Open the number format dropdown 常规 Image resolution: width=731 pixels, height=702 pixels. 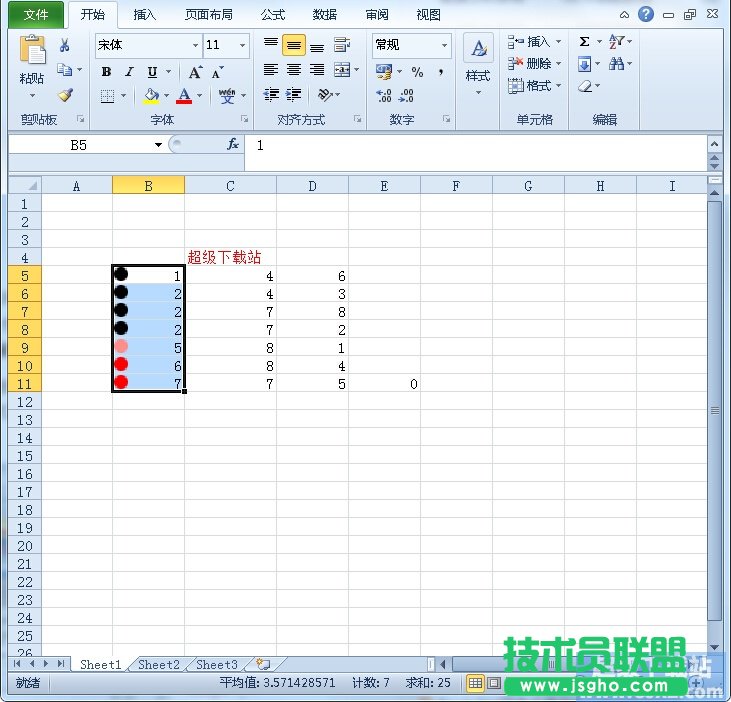point(444,46)
